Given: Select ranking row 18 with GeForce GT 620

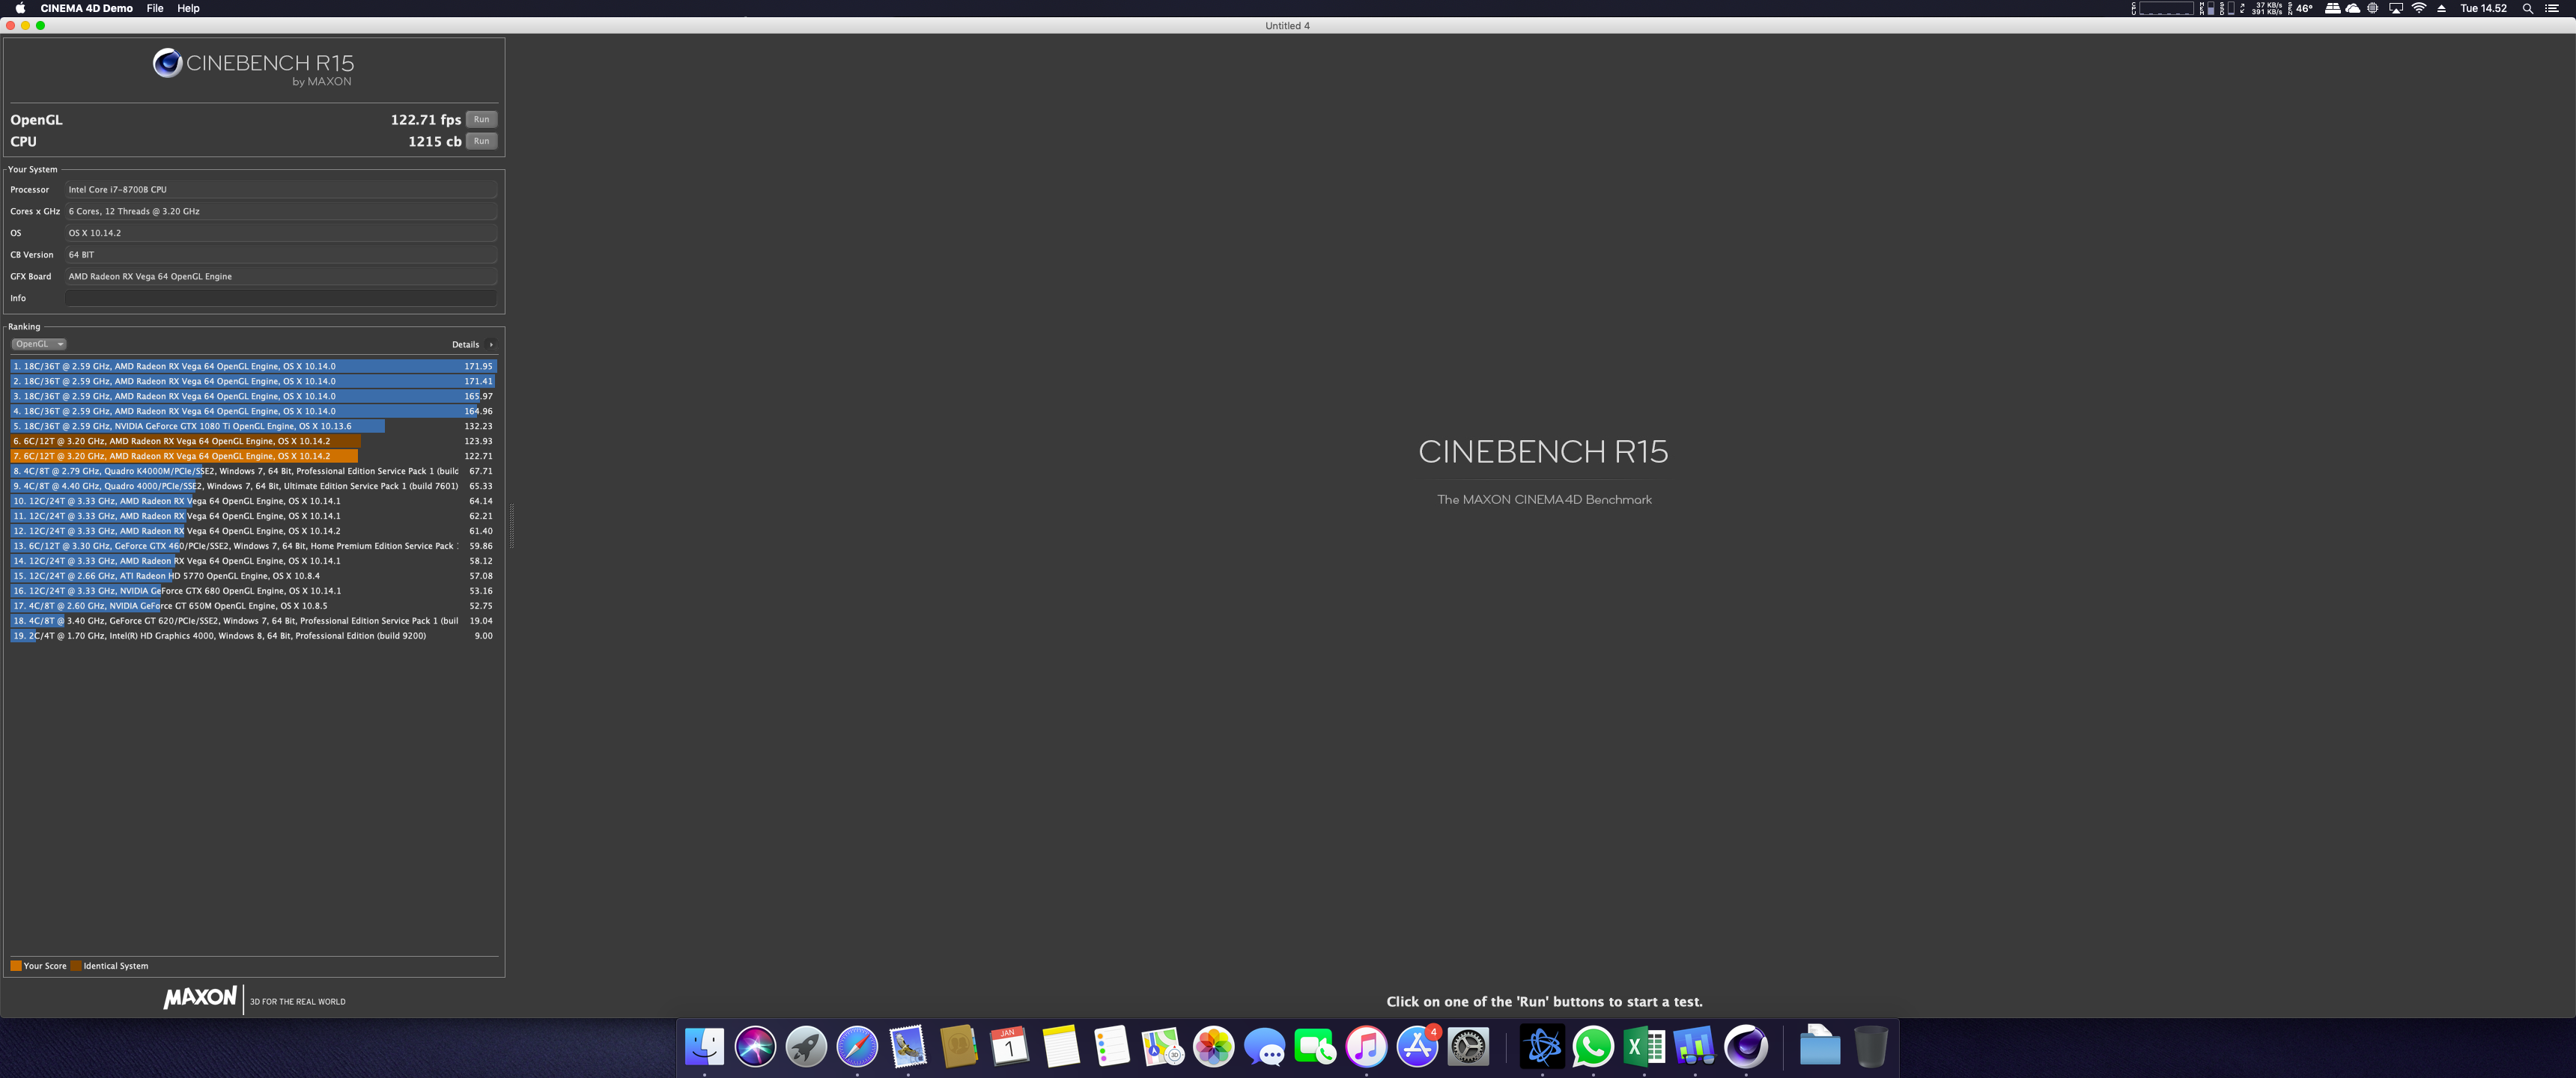Looking at the screenshot, I should pyautogui.click(x=253, y=621).
